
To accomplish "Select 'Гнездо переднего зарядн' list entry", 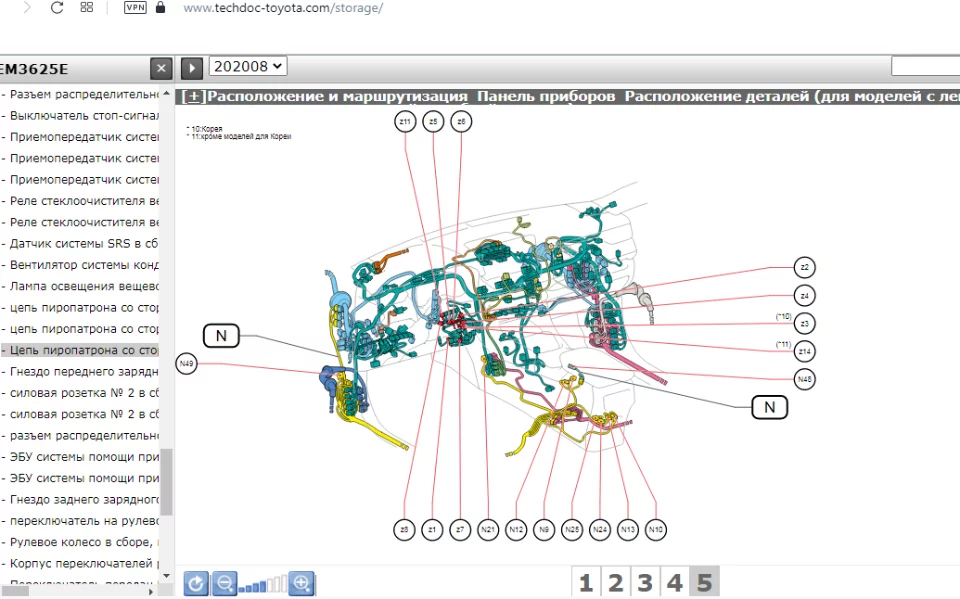I will (x=80, y=372).
